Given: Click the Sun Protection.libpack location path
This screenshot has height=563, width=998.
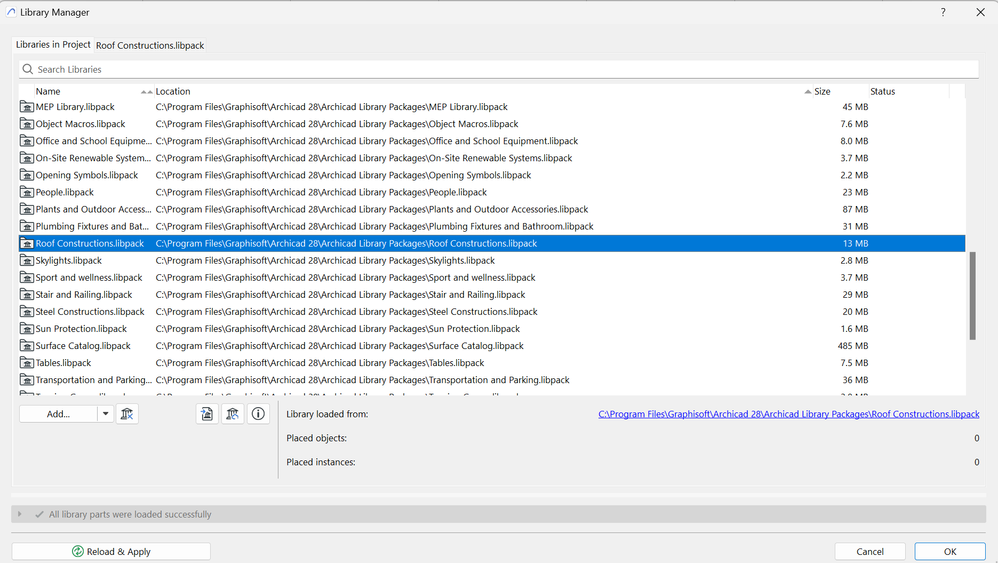Looking at the screenshot, I should pos(338,329).
